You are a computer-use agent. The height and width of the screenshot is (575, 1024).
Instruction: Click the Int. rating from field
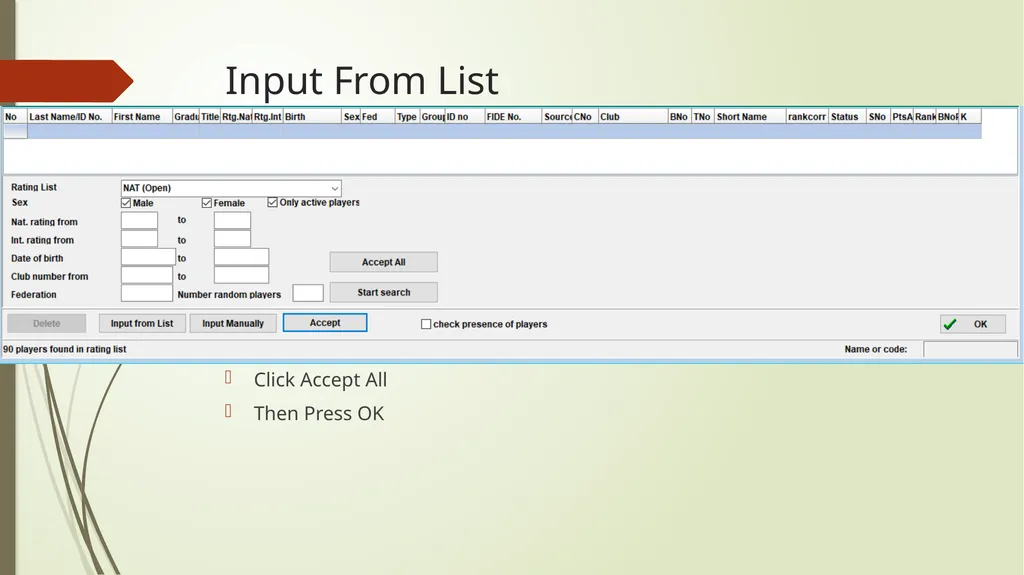coord(139,239)
